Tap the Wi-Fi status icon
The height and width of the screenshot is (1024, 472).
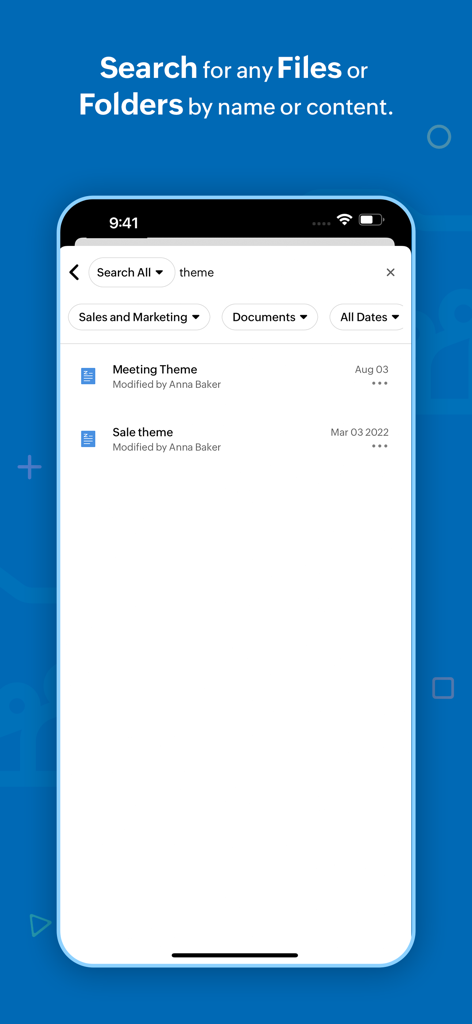344,220
